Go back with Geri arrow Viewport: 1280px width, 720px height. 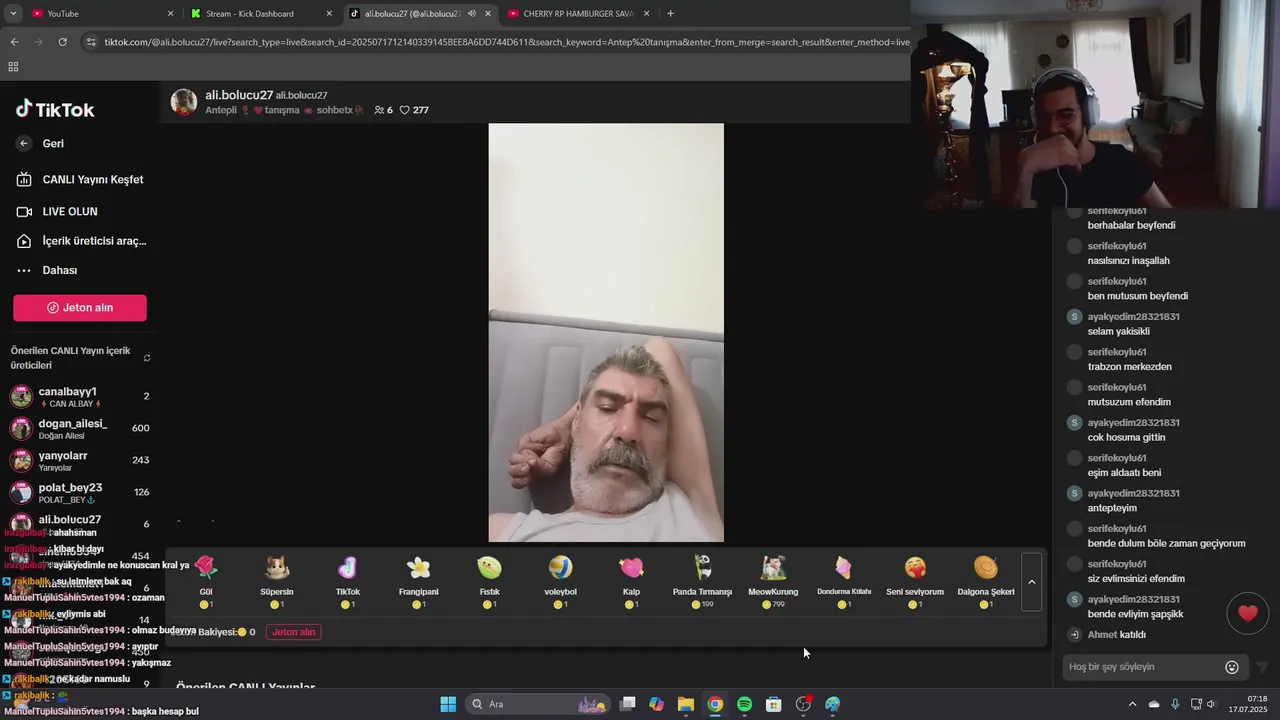point(24,144)
